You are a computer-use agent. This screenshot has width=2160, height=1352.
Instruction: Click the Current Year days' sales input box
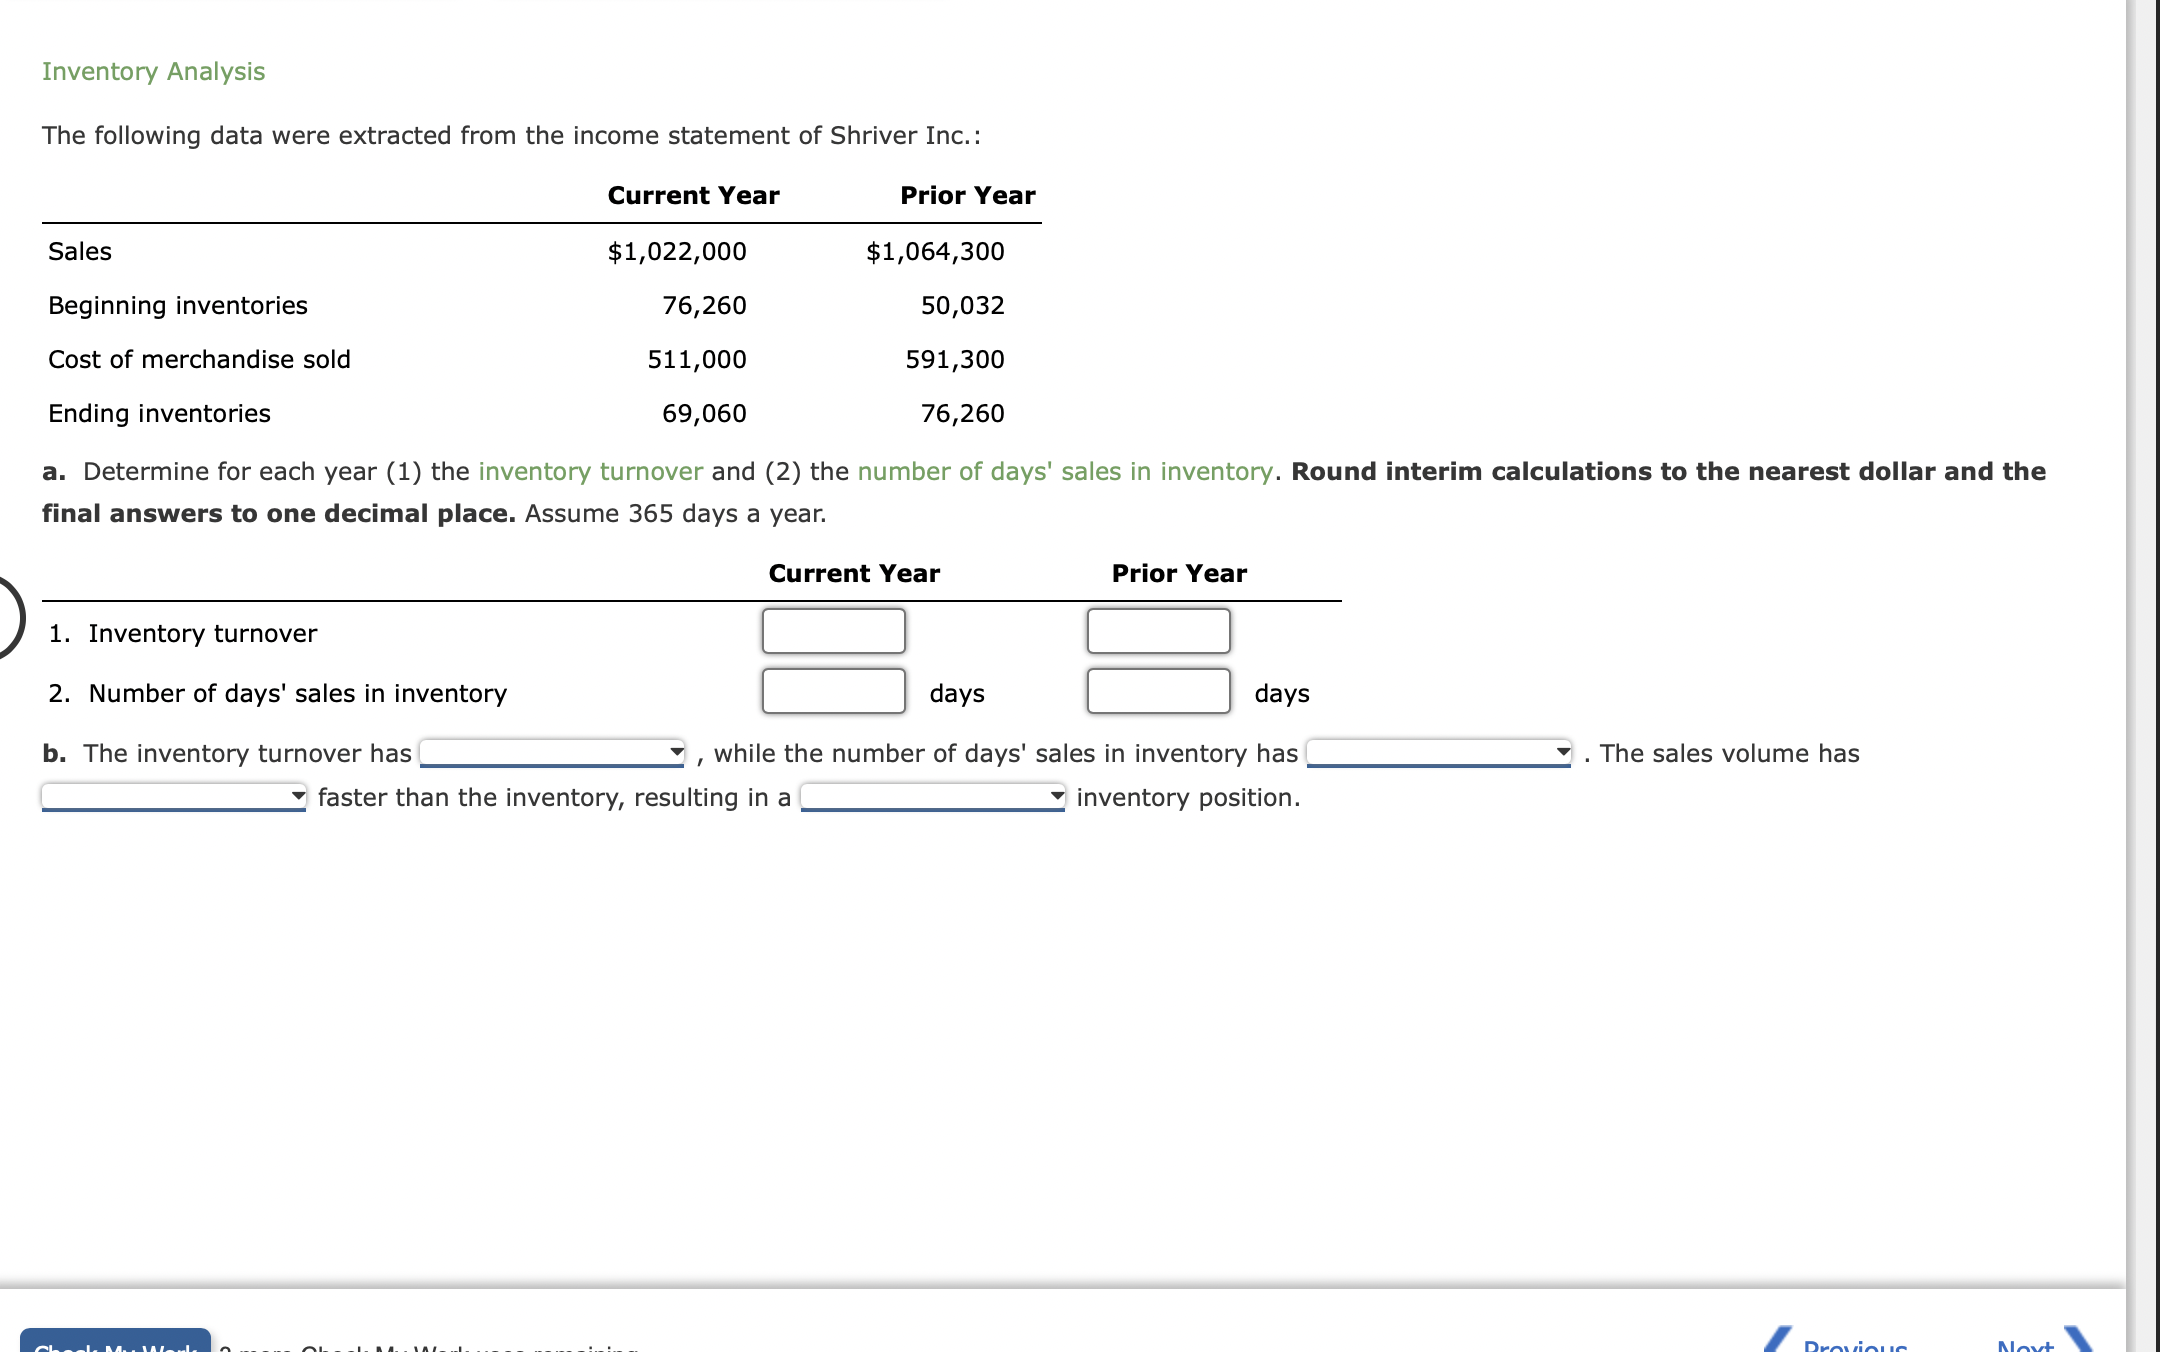(833, 691)
